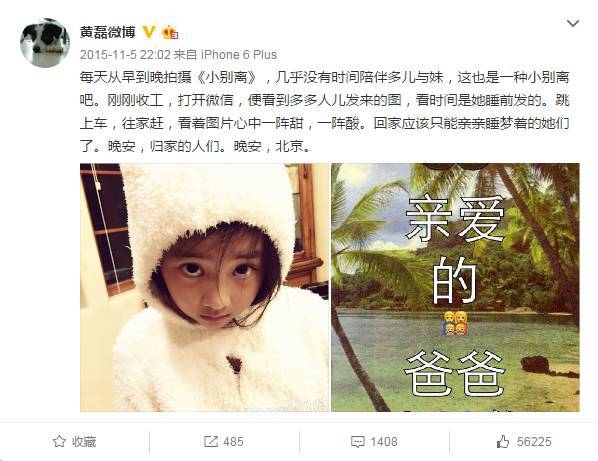The height and width of the screenshot is (461, 598).
Task: Open the girl in white hood photo
Action: point(204,288)
